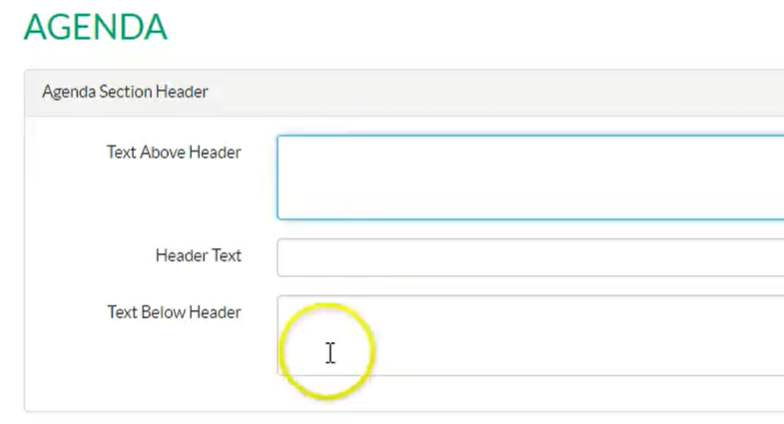The height and width of the screenshot is (424, 784).
Task: Click into the Text Above Header textarea
Action: pos(530,177)
